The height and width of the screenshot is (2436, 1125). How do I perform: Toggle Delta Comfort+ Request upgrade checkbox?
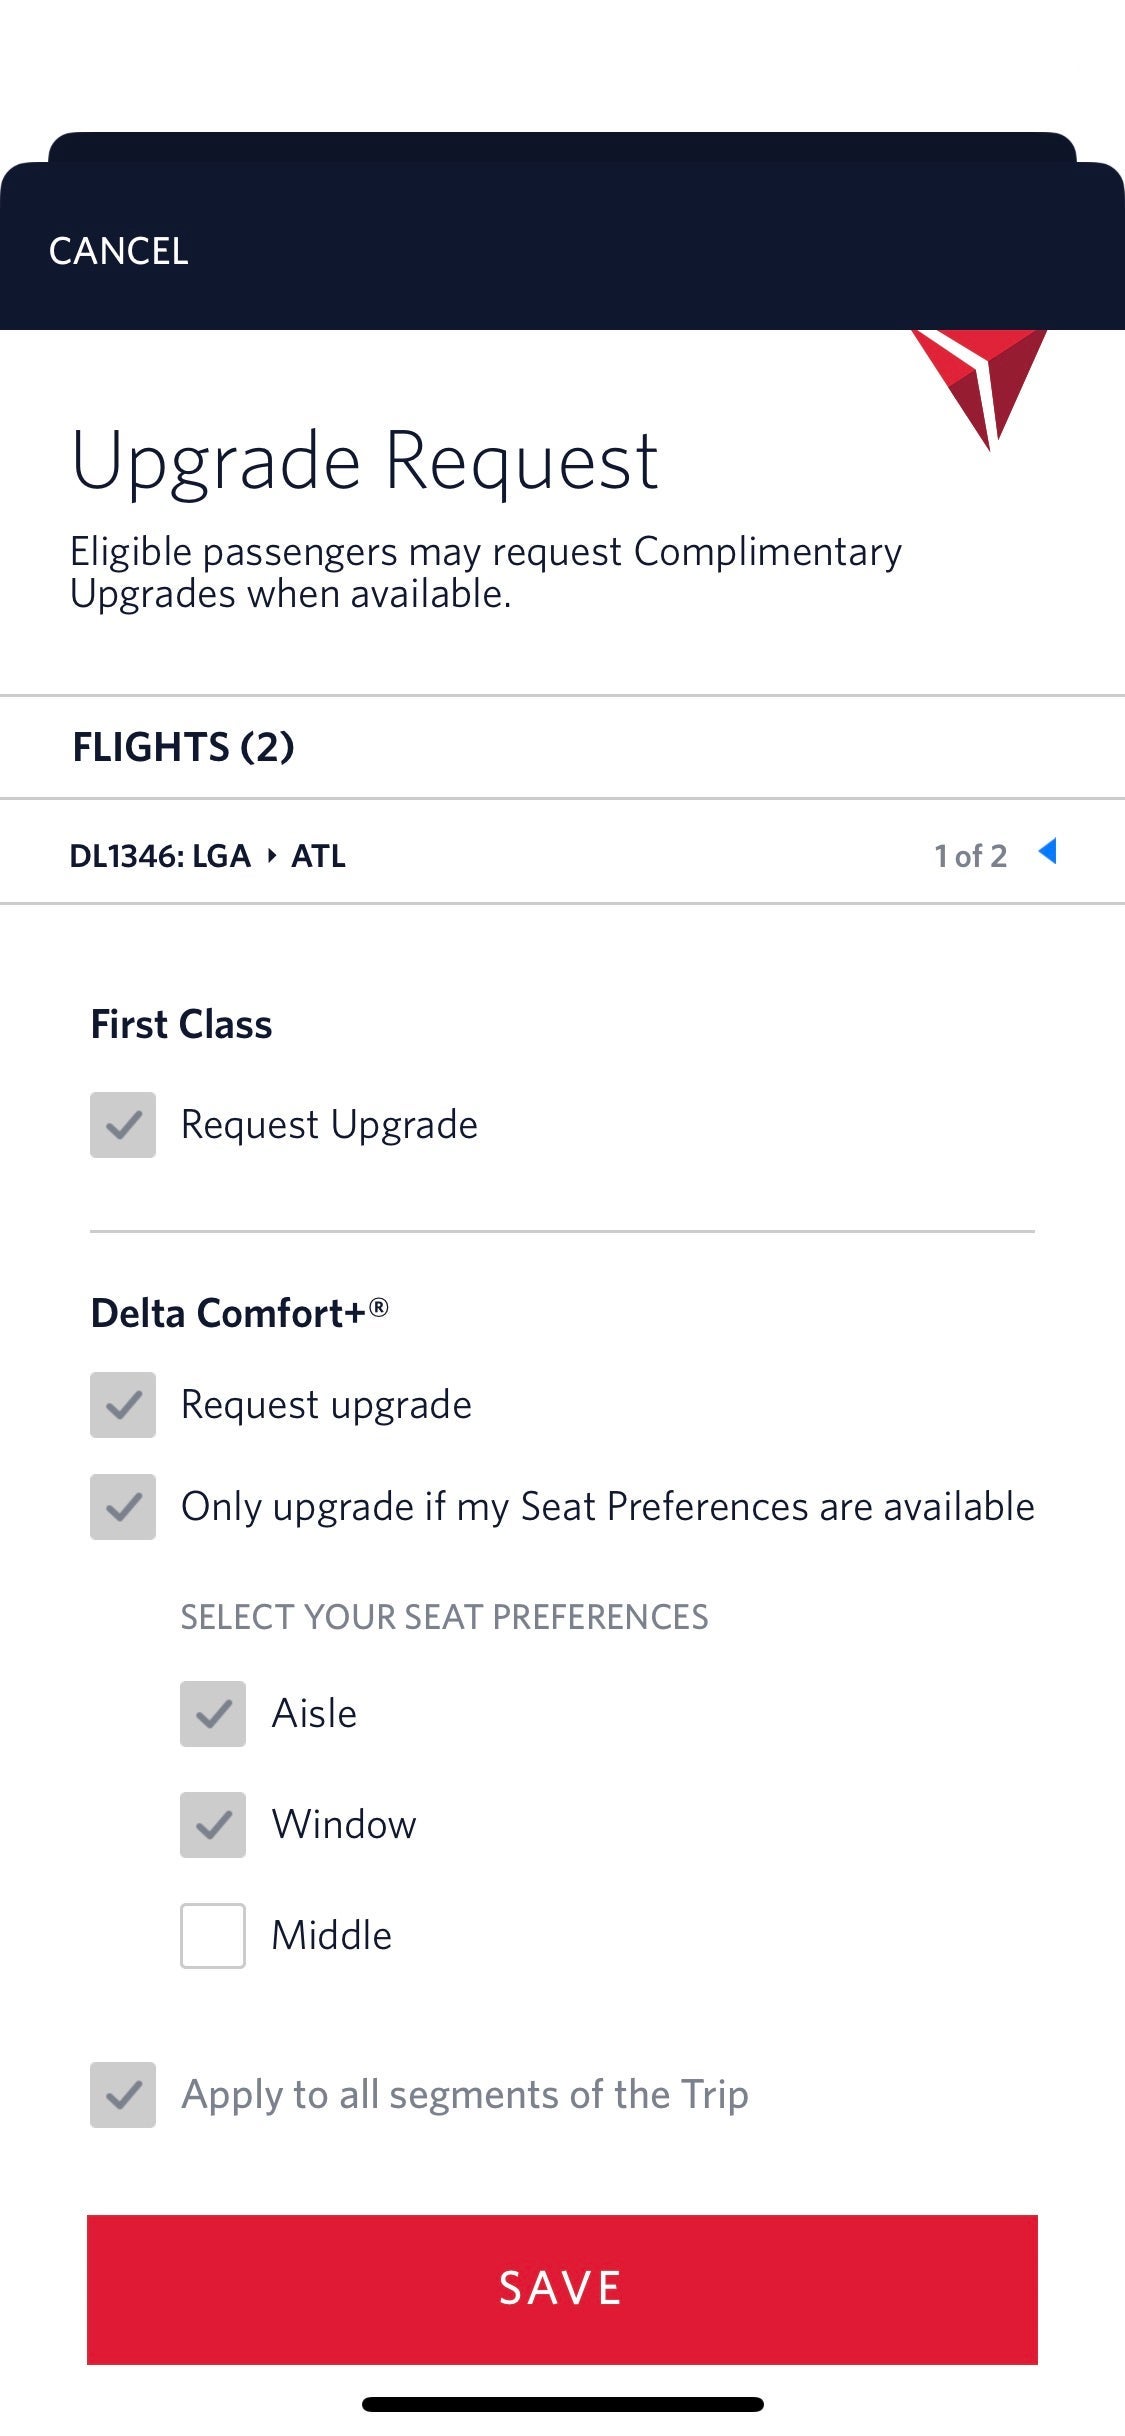pos(123,1405)
